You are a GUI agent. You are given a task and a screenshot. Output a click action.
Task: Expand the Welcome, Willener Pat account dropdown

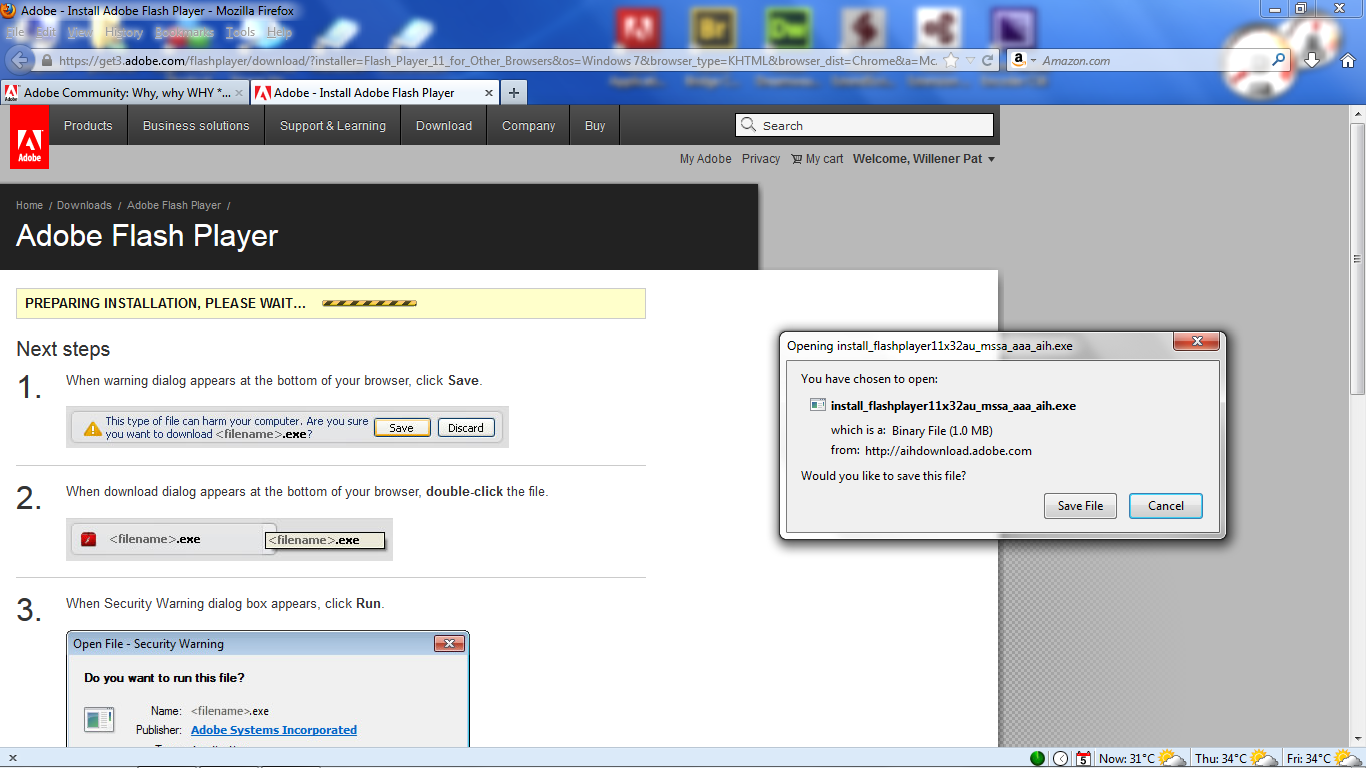tap(924, 159)
